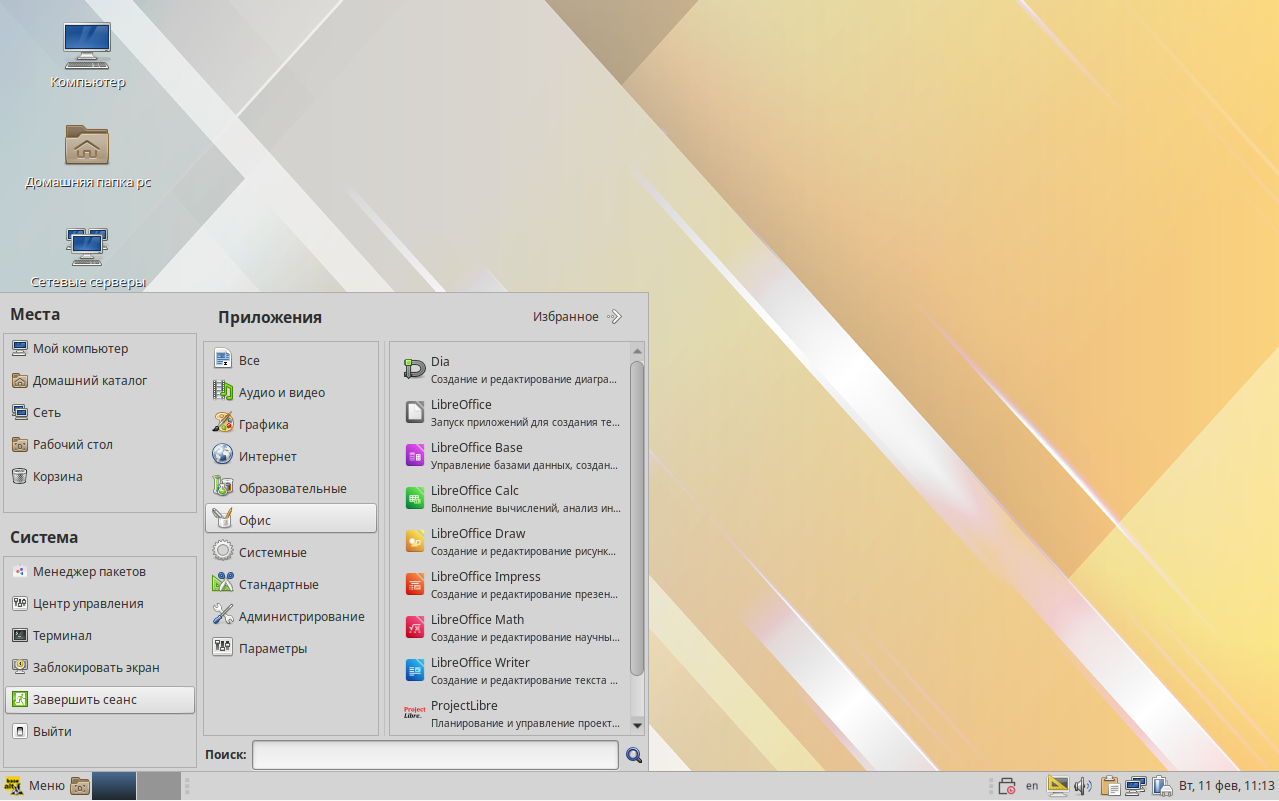Select the Образовательные category

pos(291,488)
